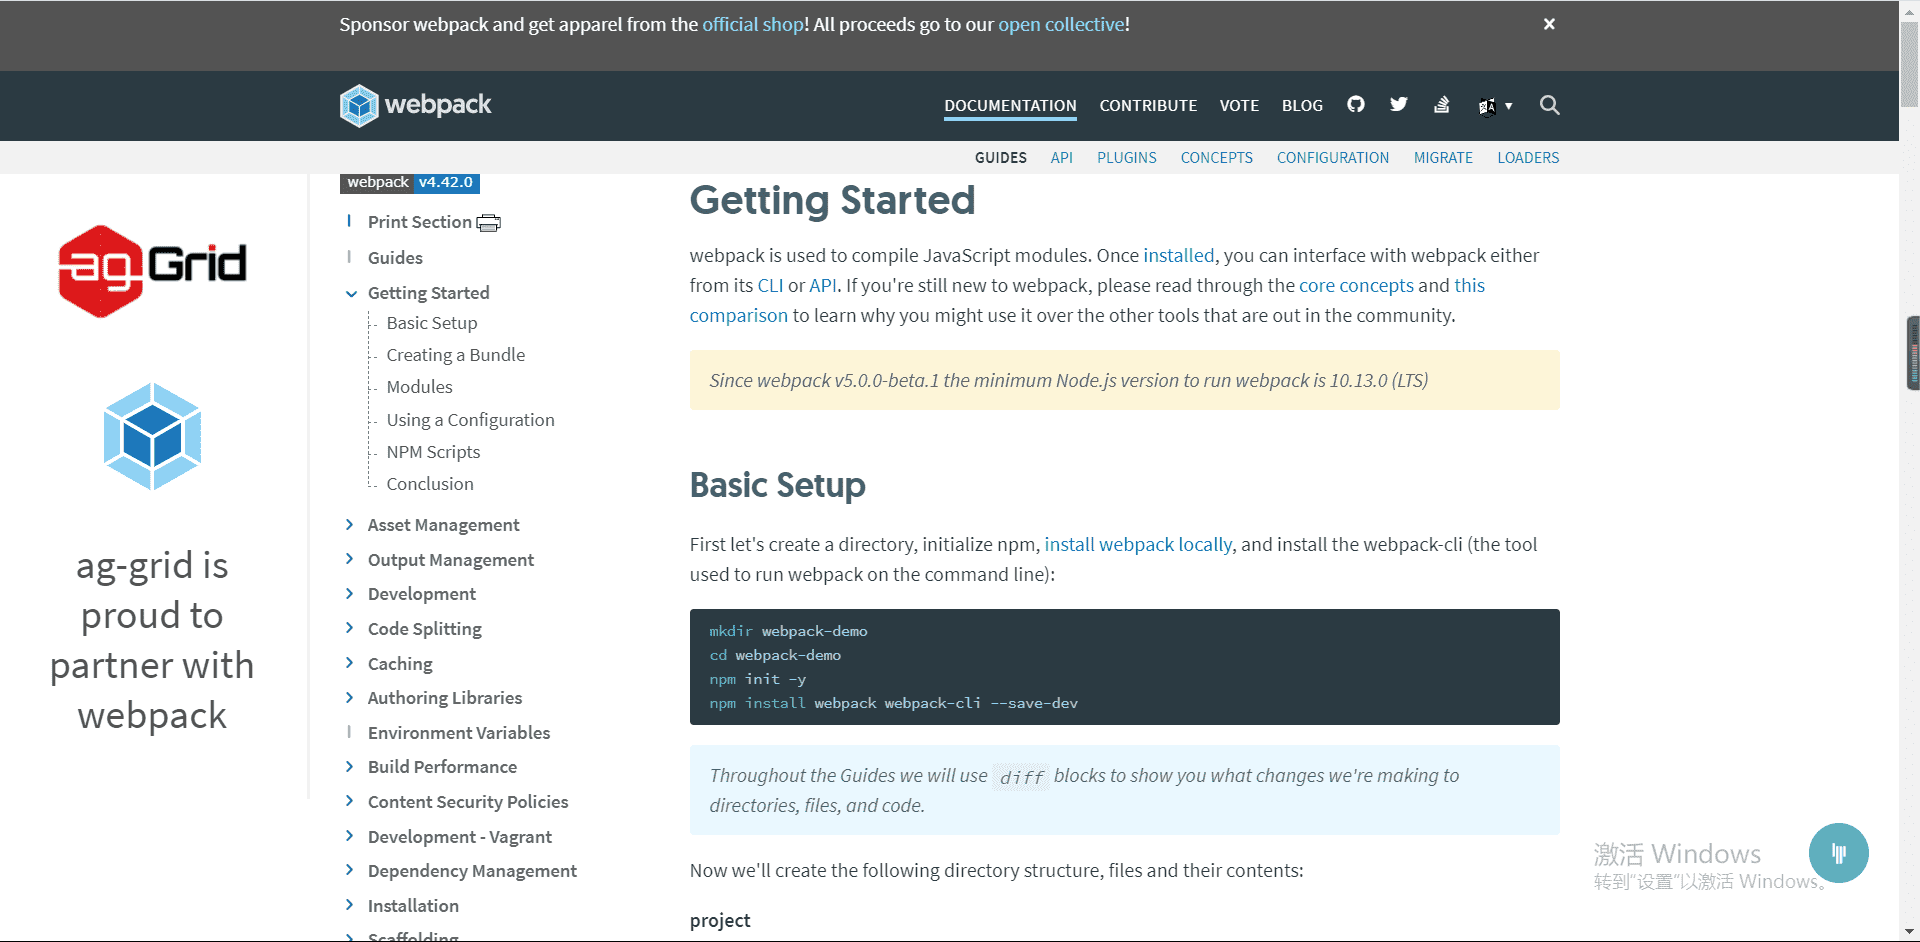Switch to the PLUGINS tab
The width and height of the screenshot is (1920, 942).
click(1126, 158)
